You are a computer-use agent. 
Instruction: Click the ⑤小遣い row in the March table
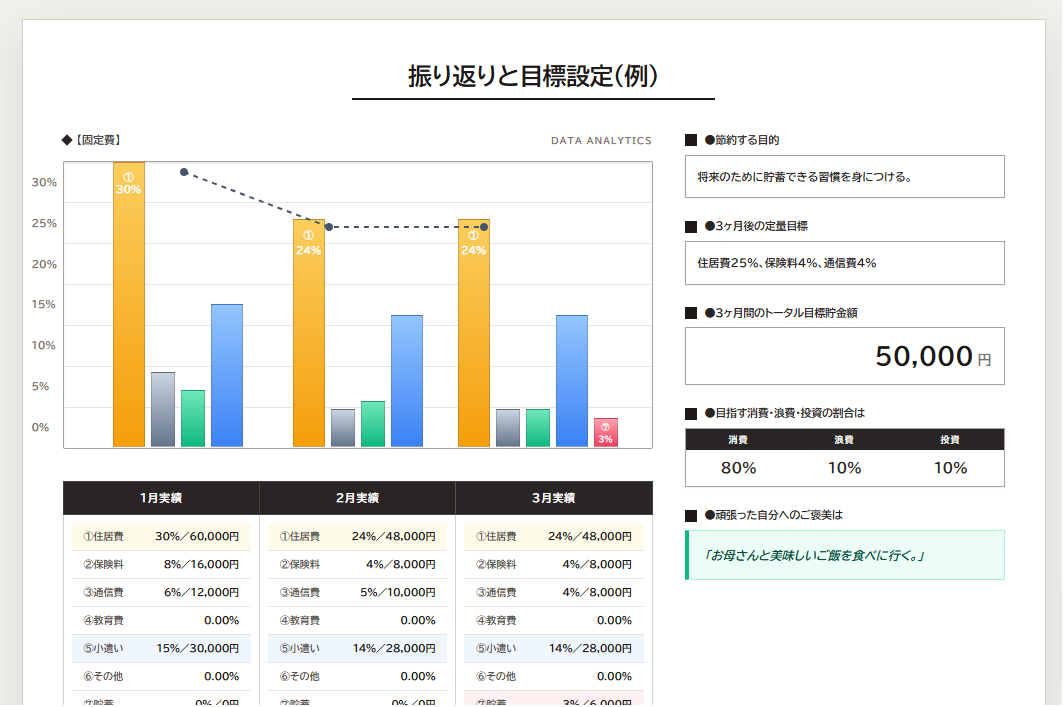click(x=553, y=649)
